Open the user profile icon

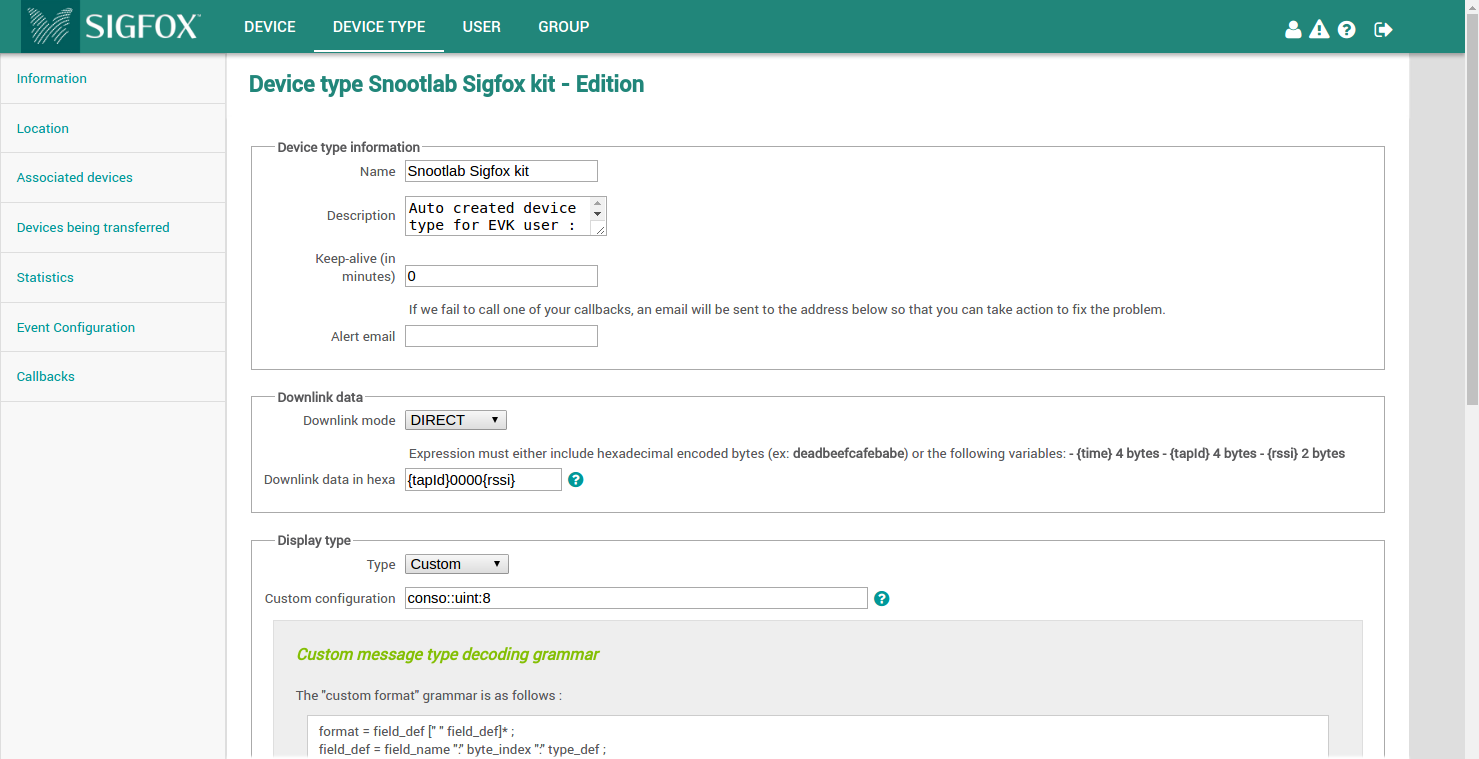tap(1293, 29)
